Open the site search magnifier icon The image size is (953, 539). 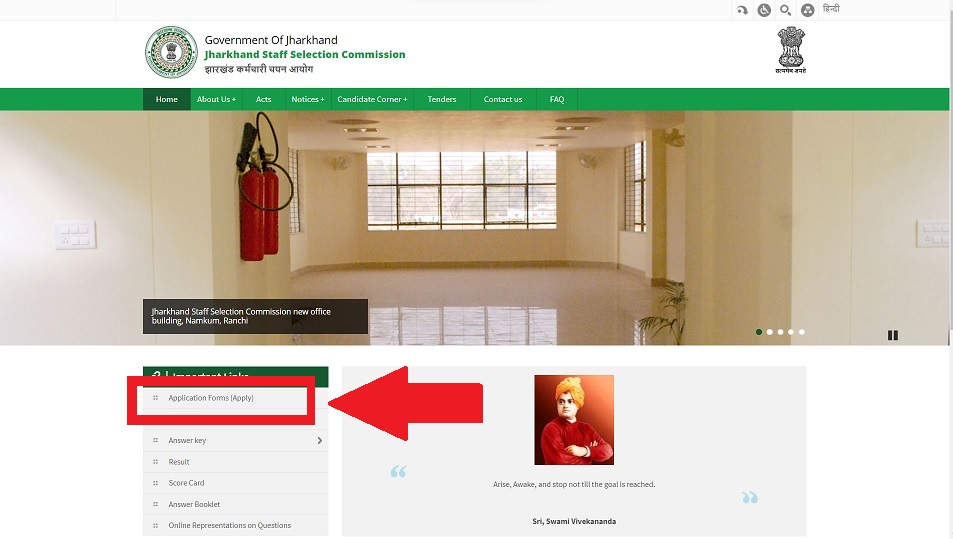(x=785, y=10)
